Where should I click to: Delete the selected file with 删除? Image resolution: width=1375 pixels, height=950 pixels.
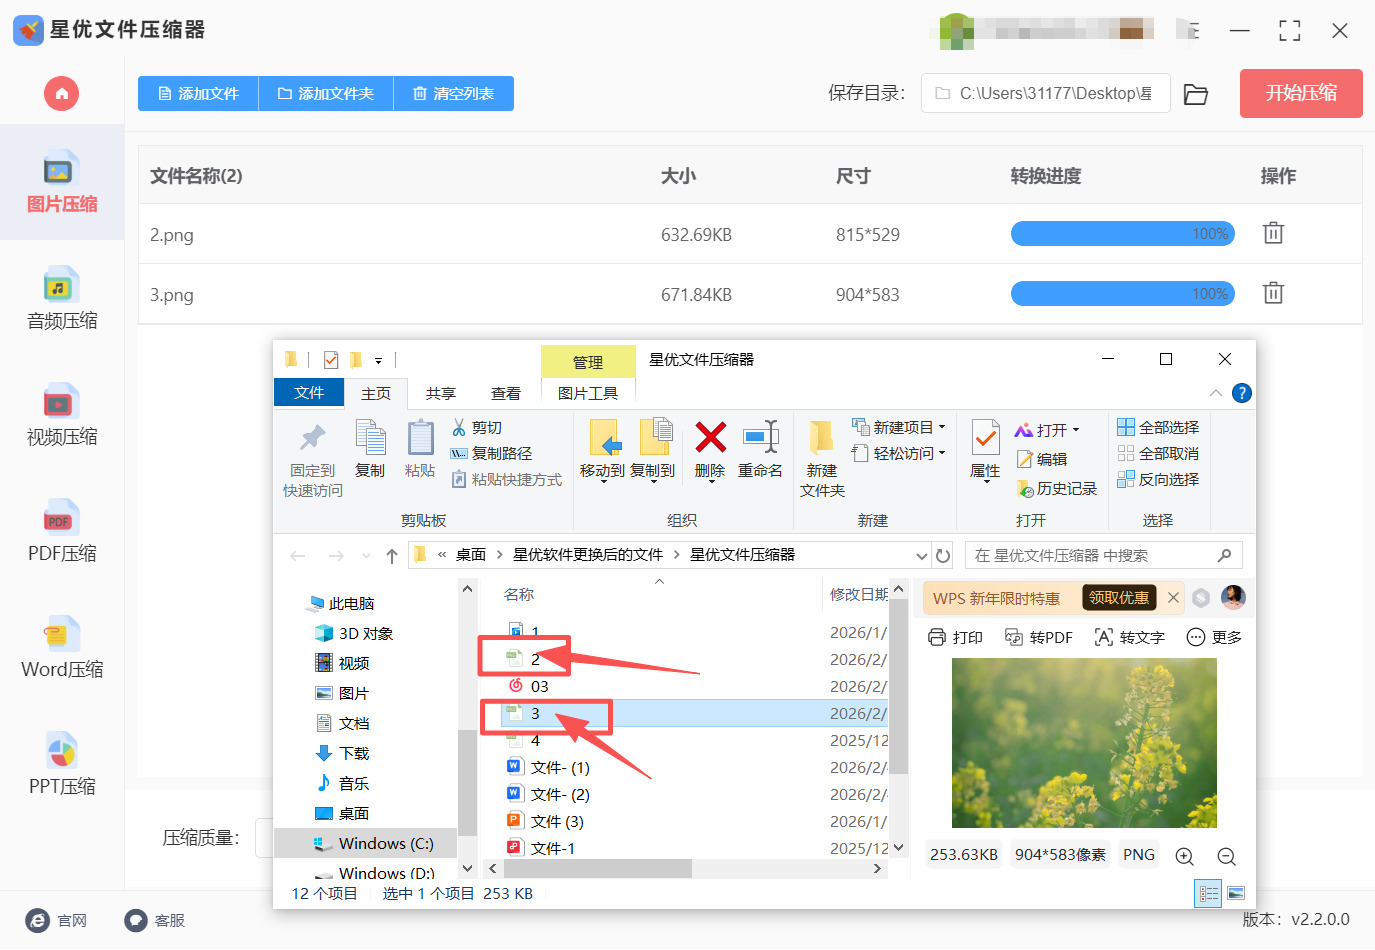coord(710,450)
